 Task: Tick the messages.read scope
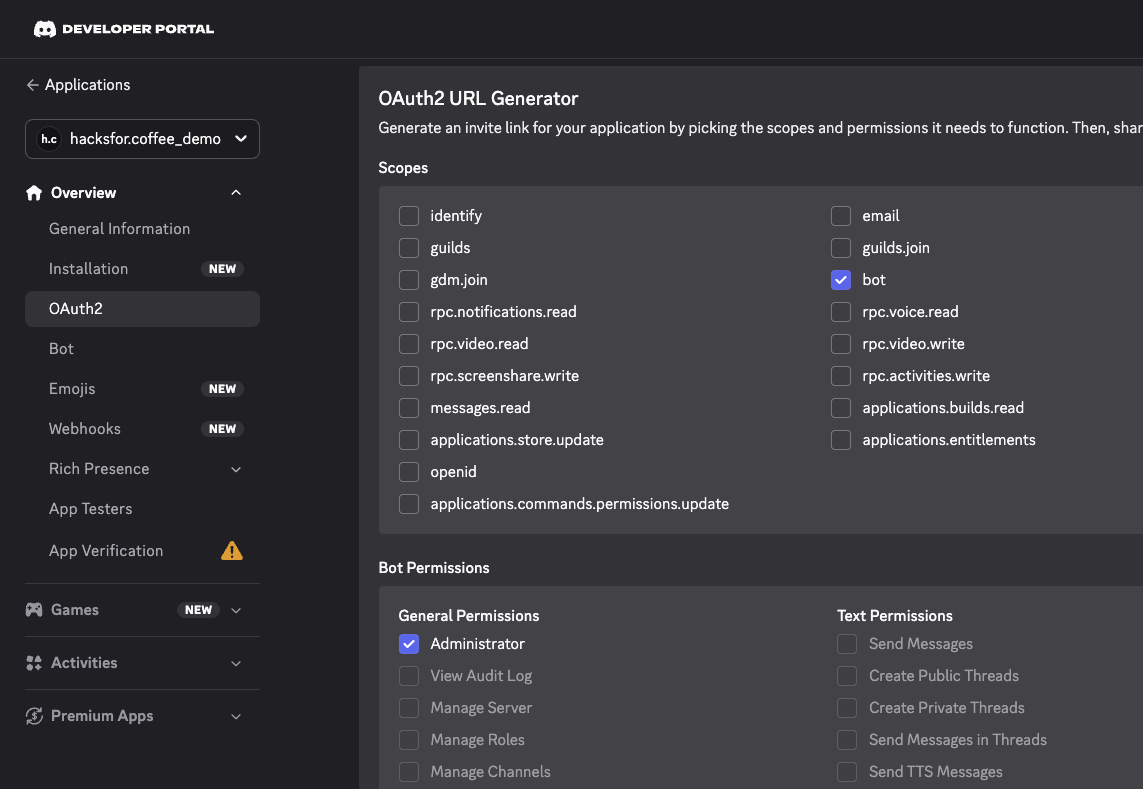tap(409, 408)
